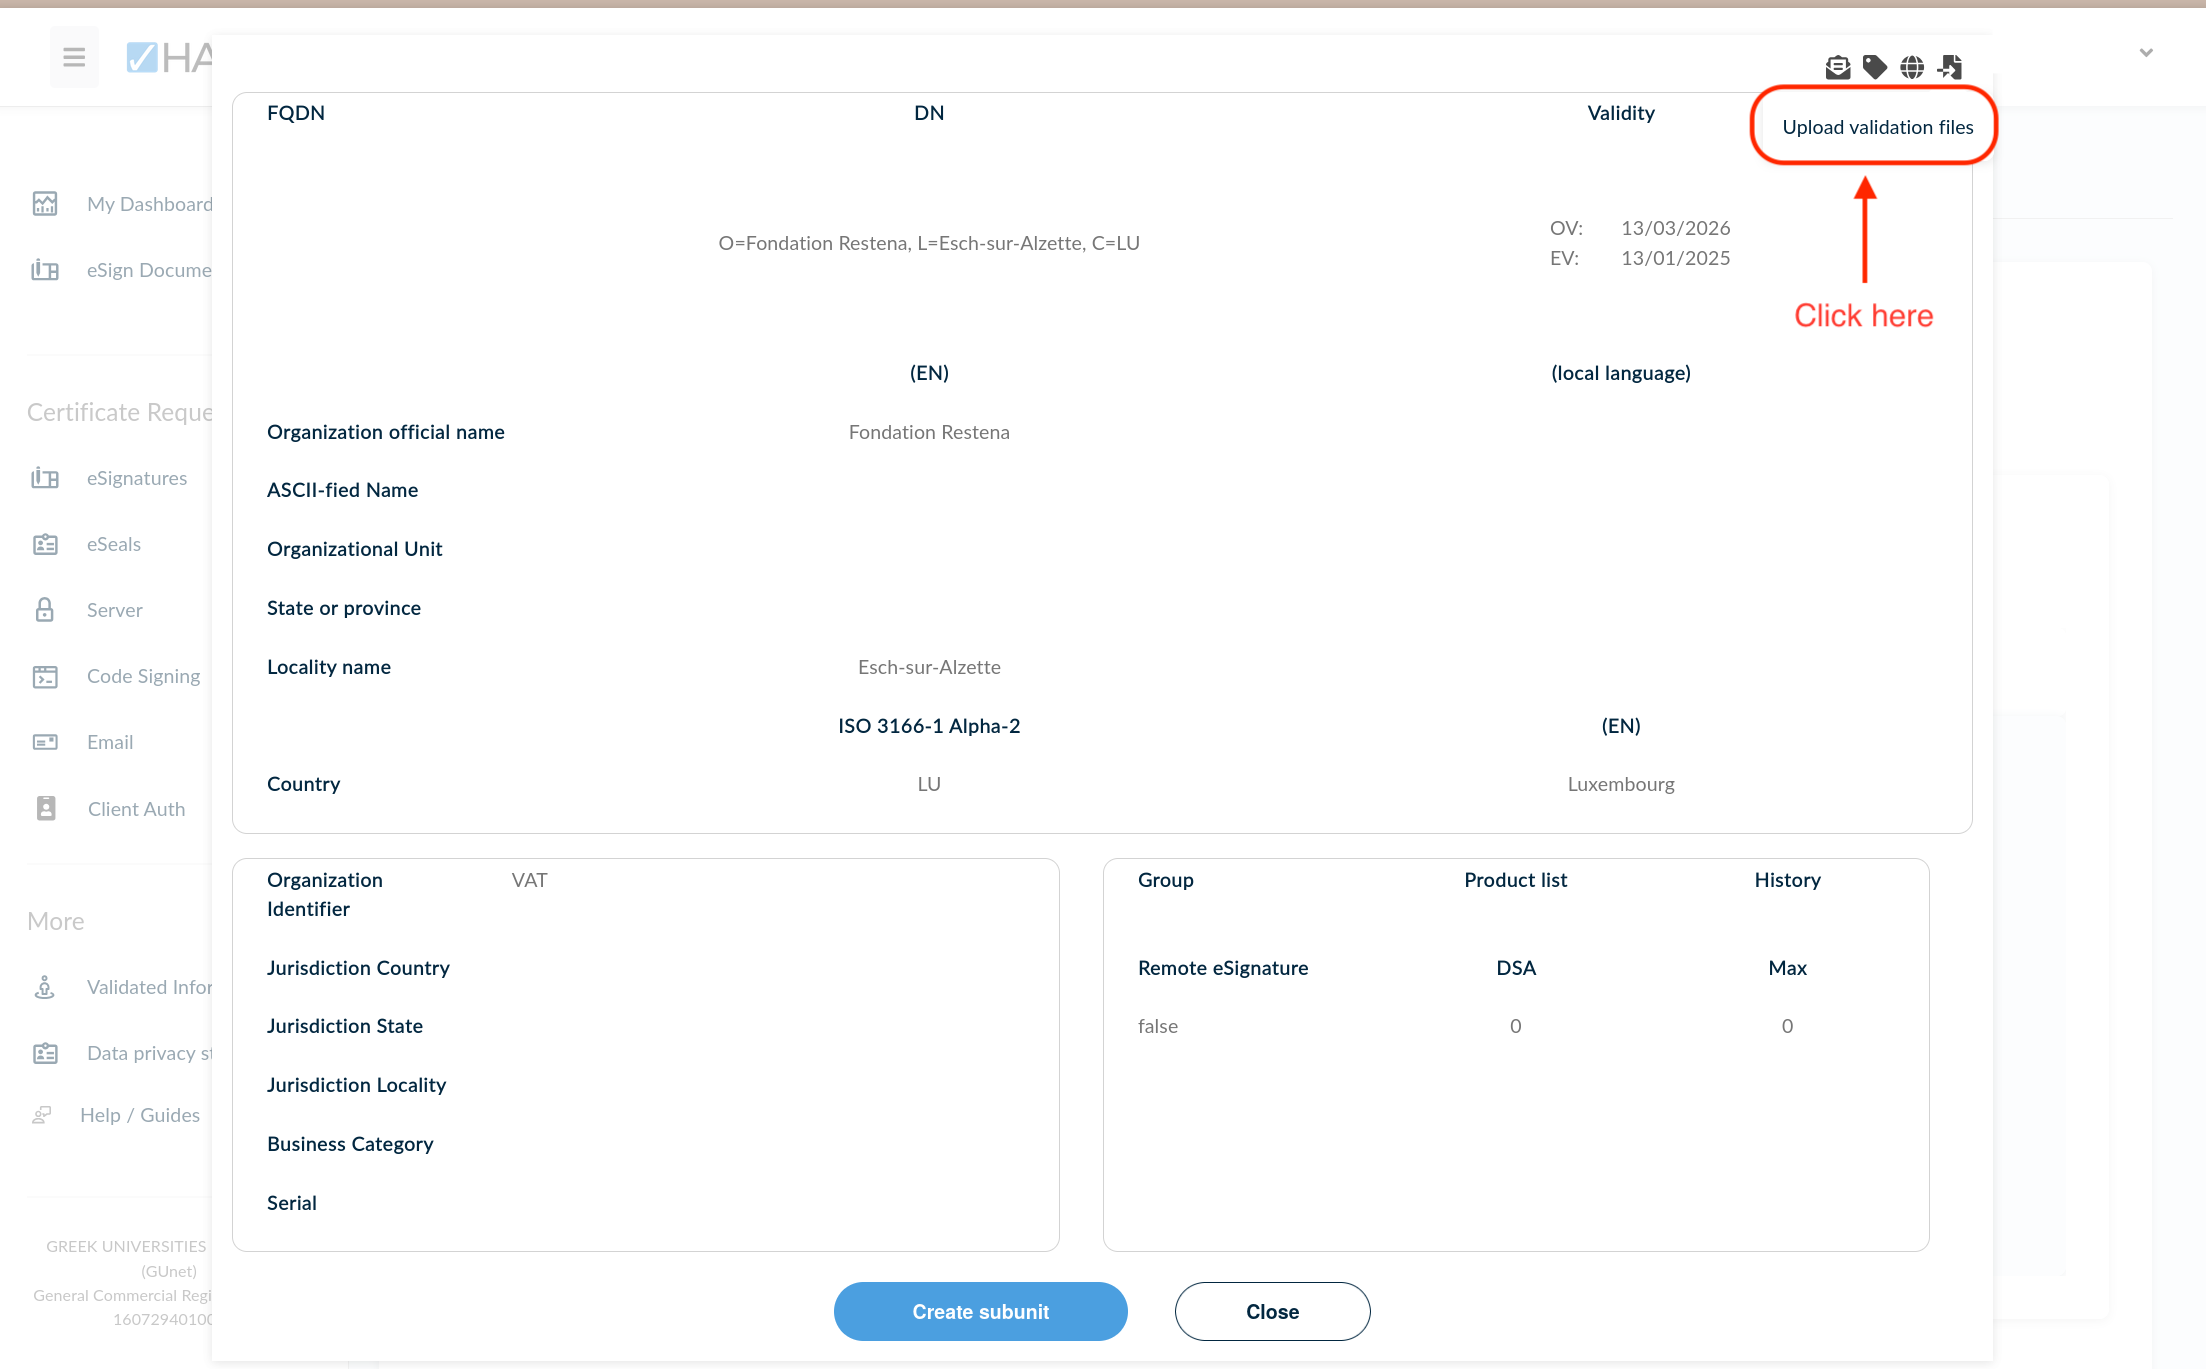This screenshot has width=2206, height=1369.
Task: Expand the top-right chevron dropdown
Action: click(2146, 53)
